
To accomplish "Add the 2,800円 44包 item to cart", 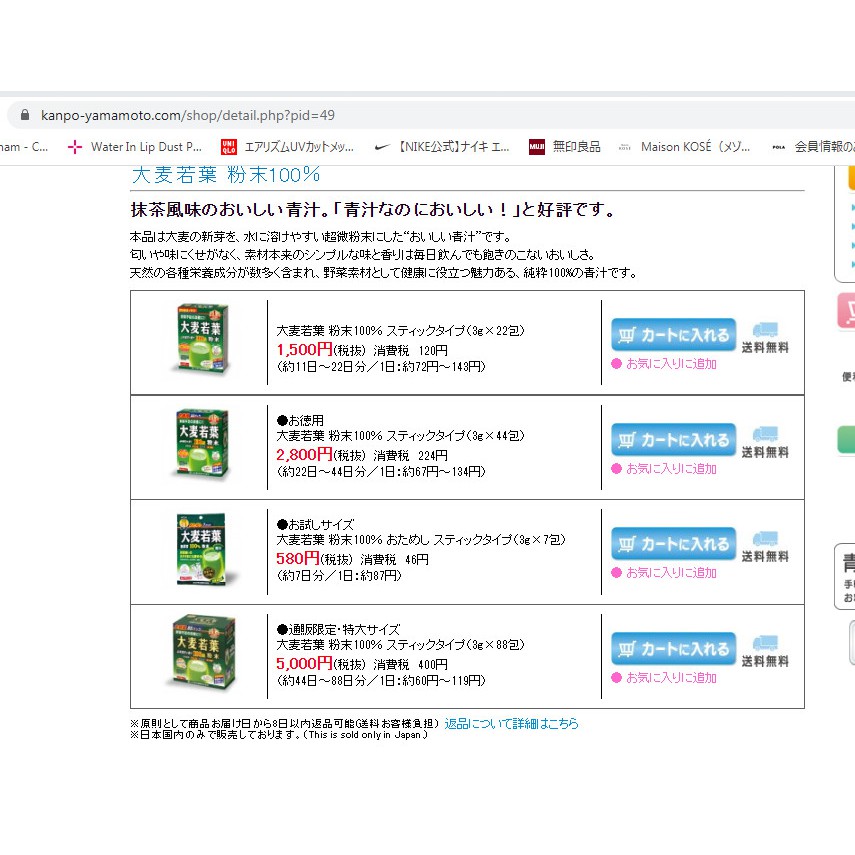I will [x=673, y=439].
